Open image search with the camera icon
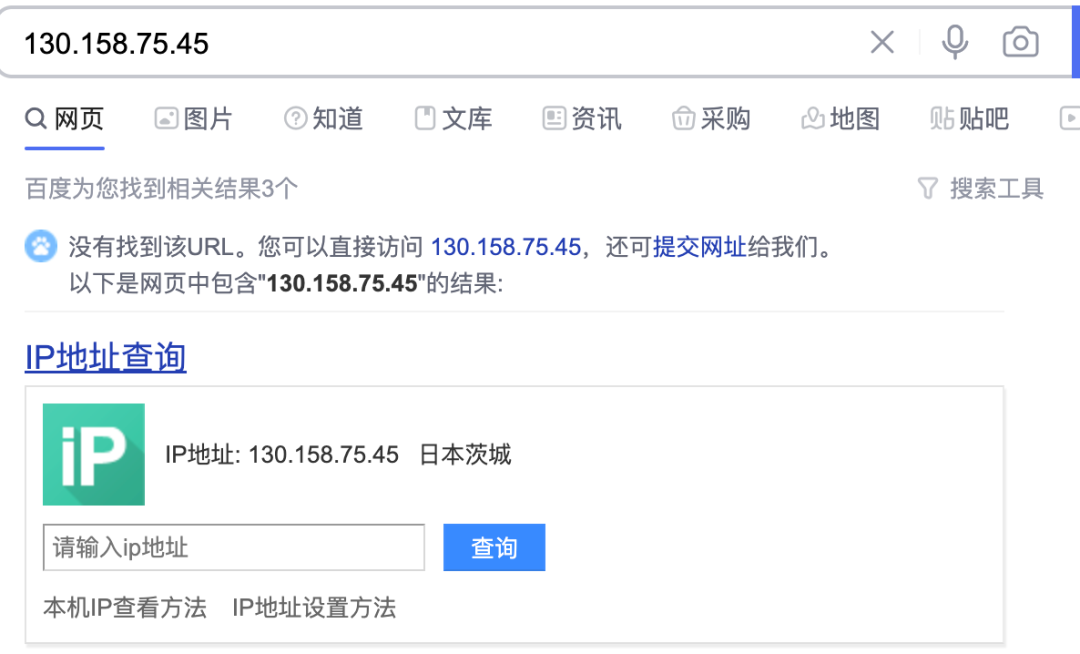The image size is (1080, 654). tap(1020, 42)
